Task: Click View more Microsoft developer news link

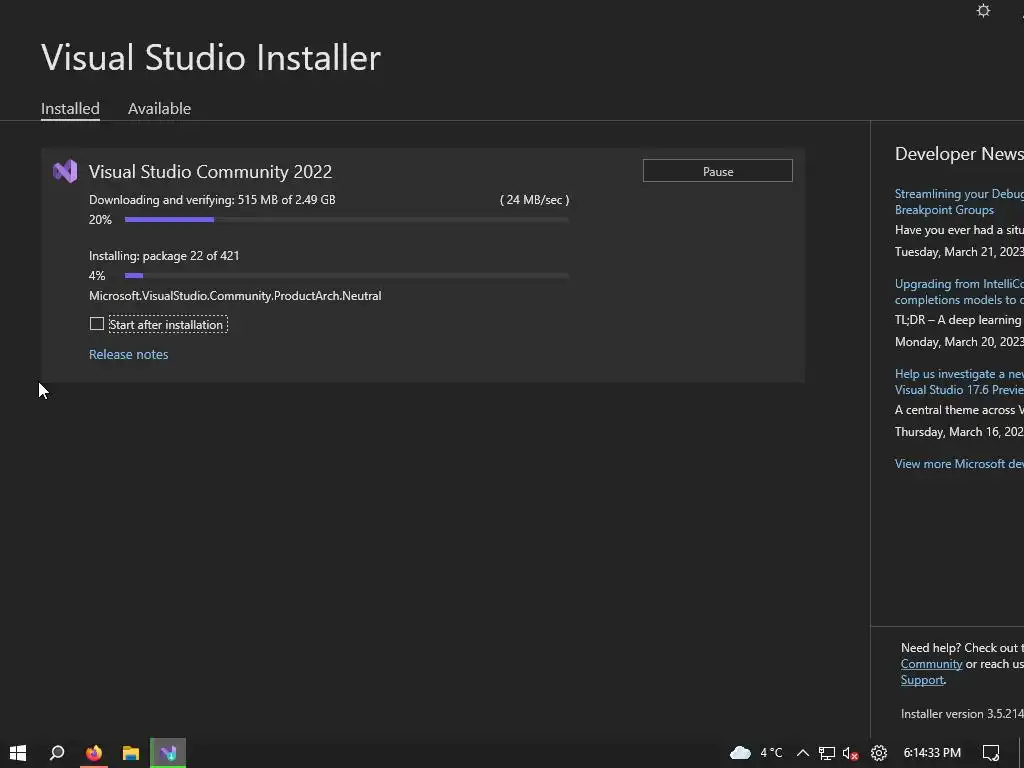Action: coord(959,464)
